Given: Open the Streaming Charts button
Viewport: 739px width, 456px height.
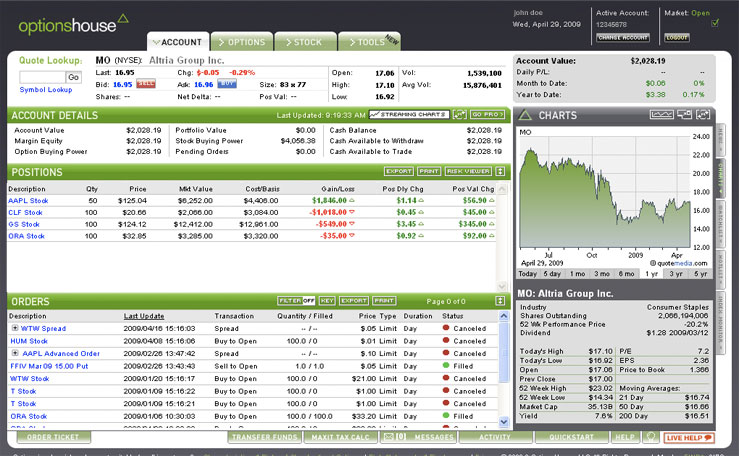Looking at the screenshot, I should coord(409,114).
